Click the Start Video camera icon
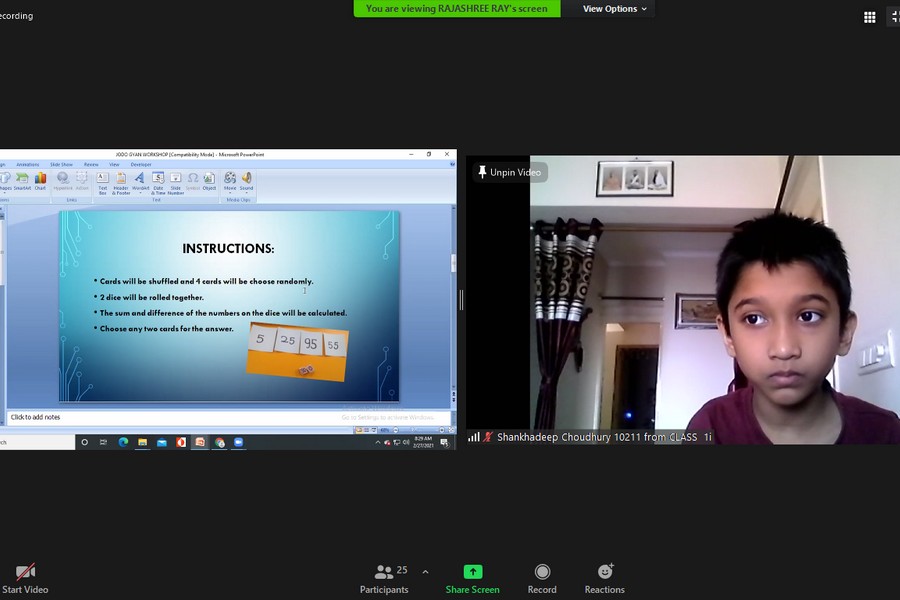The width and height of the screenshot is (900, 600). [x=25, y=571]
